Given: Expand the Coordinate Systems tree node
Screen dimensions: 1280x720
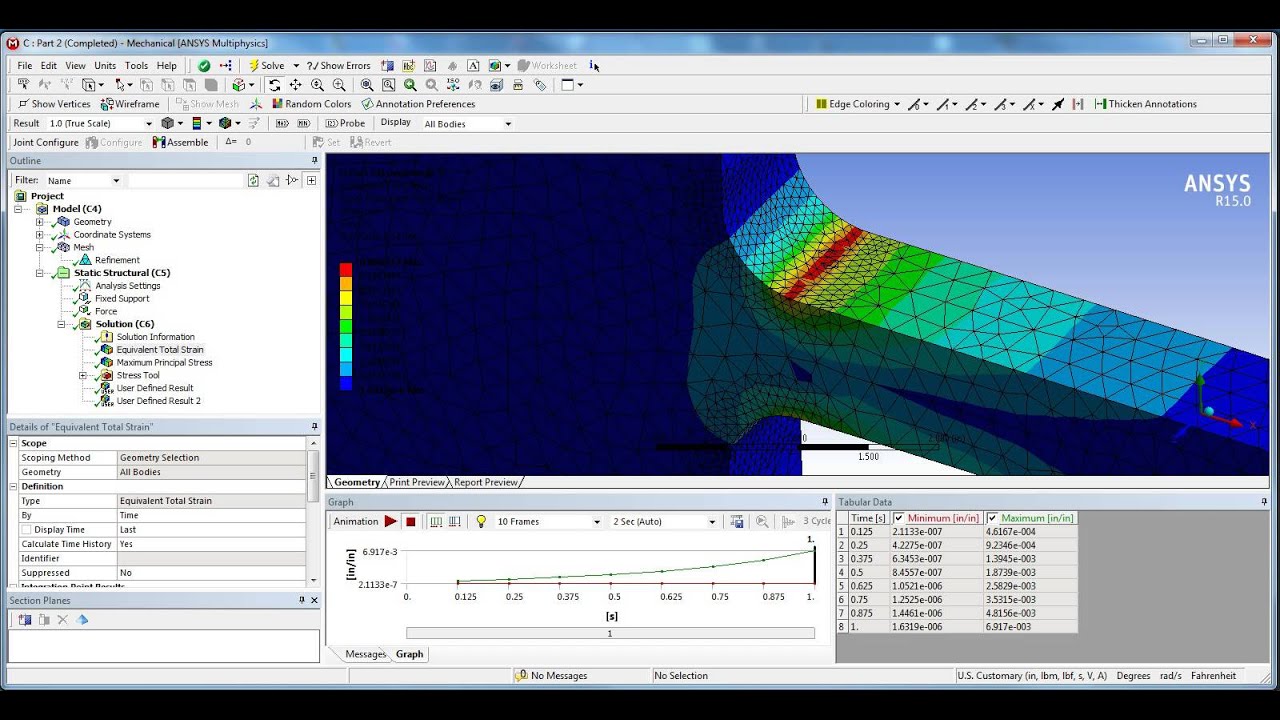Looking at the screenshot, I should [x=40, y=235].
